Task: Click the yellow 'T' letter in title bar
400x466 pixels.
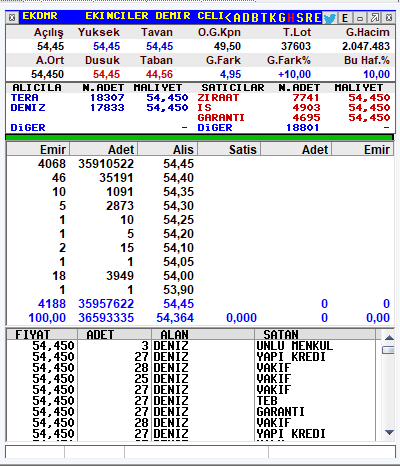Action: click(264, 17)
